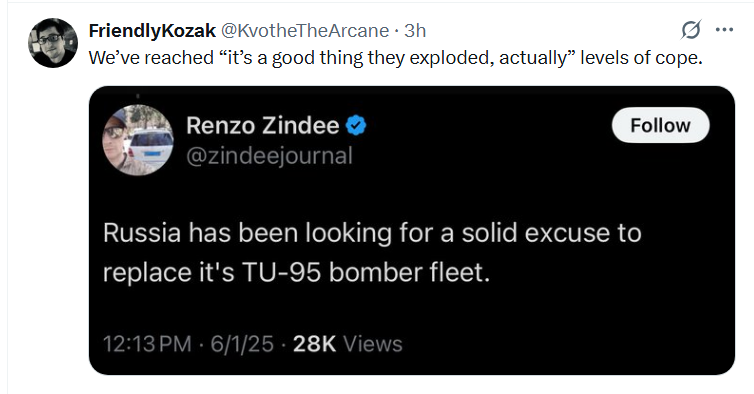
Task: Open the @KvotheTheArcane handle link
Action: [304, 31]
